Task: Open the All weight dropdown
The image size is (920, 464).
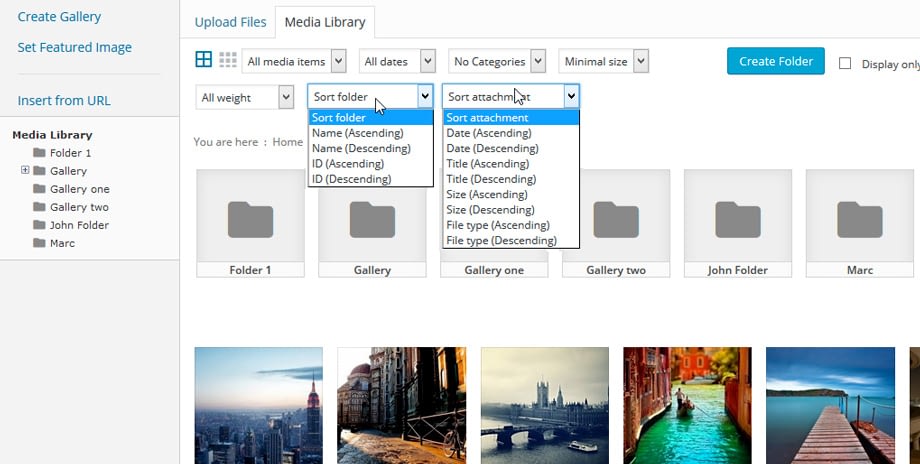Action: click(x=245, y=97)
